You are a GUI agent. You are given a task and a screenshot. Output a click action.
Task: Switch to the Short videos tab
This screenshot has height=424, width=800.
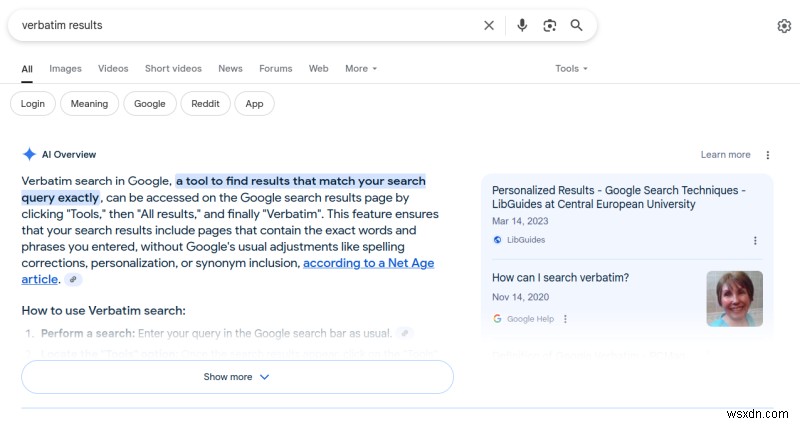tap(173, 68)
